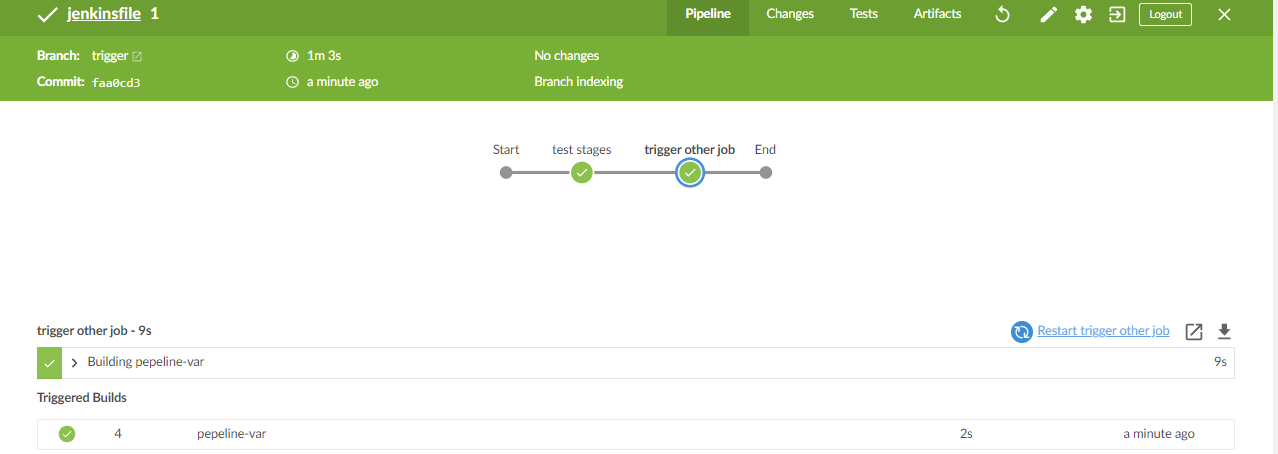The height and width of the screenshot is (454, 1278).
Task: Select the trigger other job stage node
Action: coord(690,172)
